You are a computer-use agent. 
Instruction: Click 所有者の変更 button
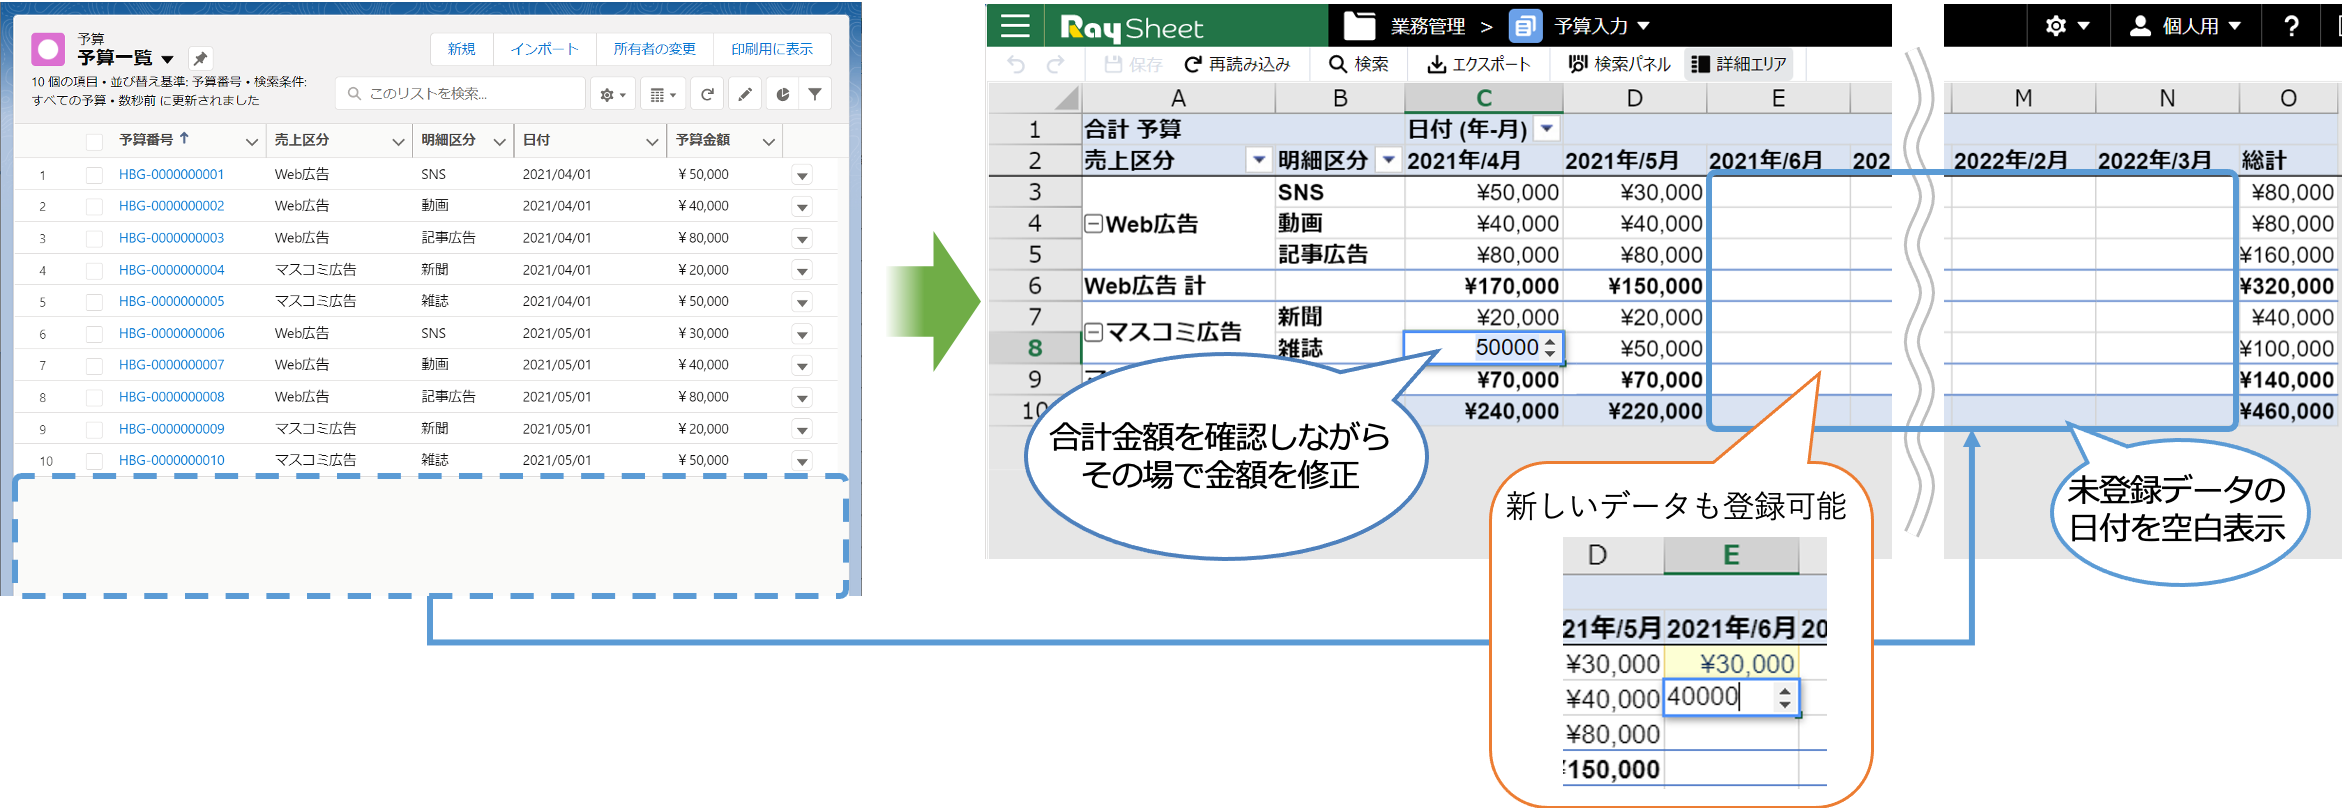point(655,49)
